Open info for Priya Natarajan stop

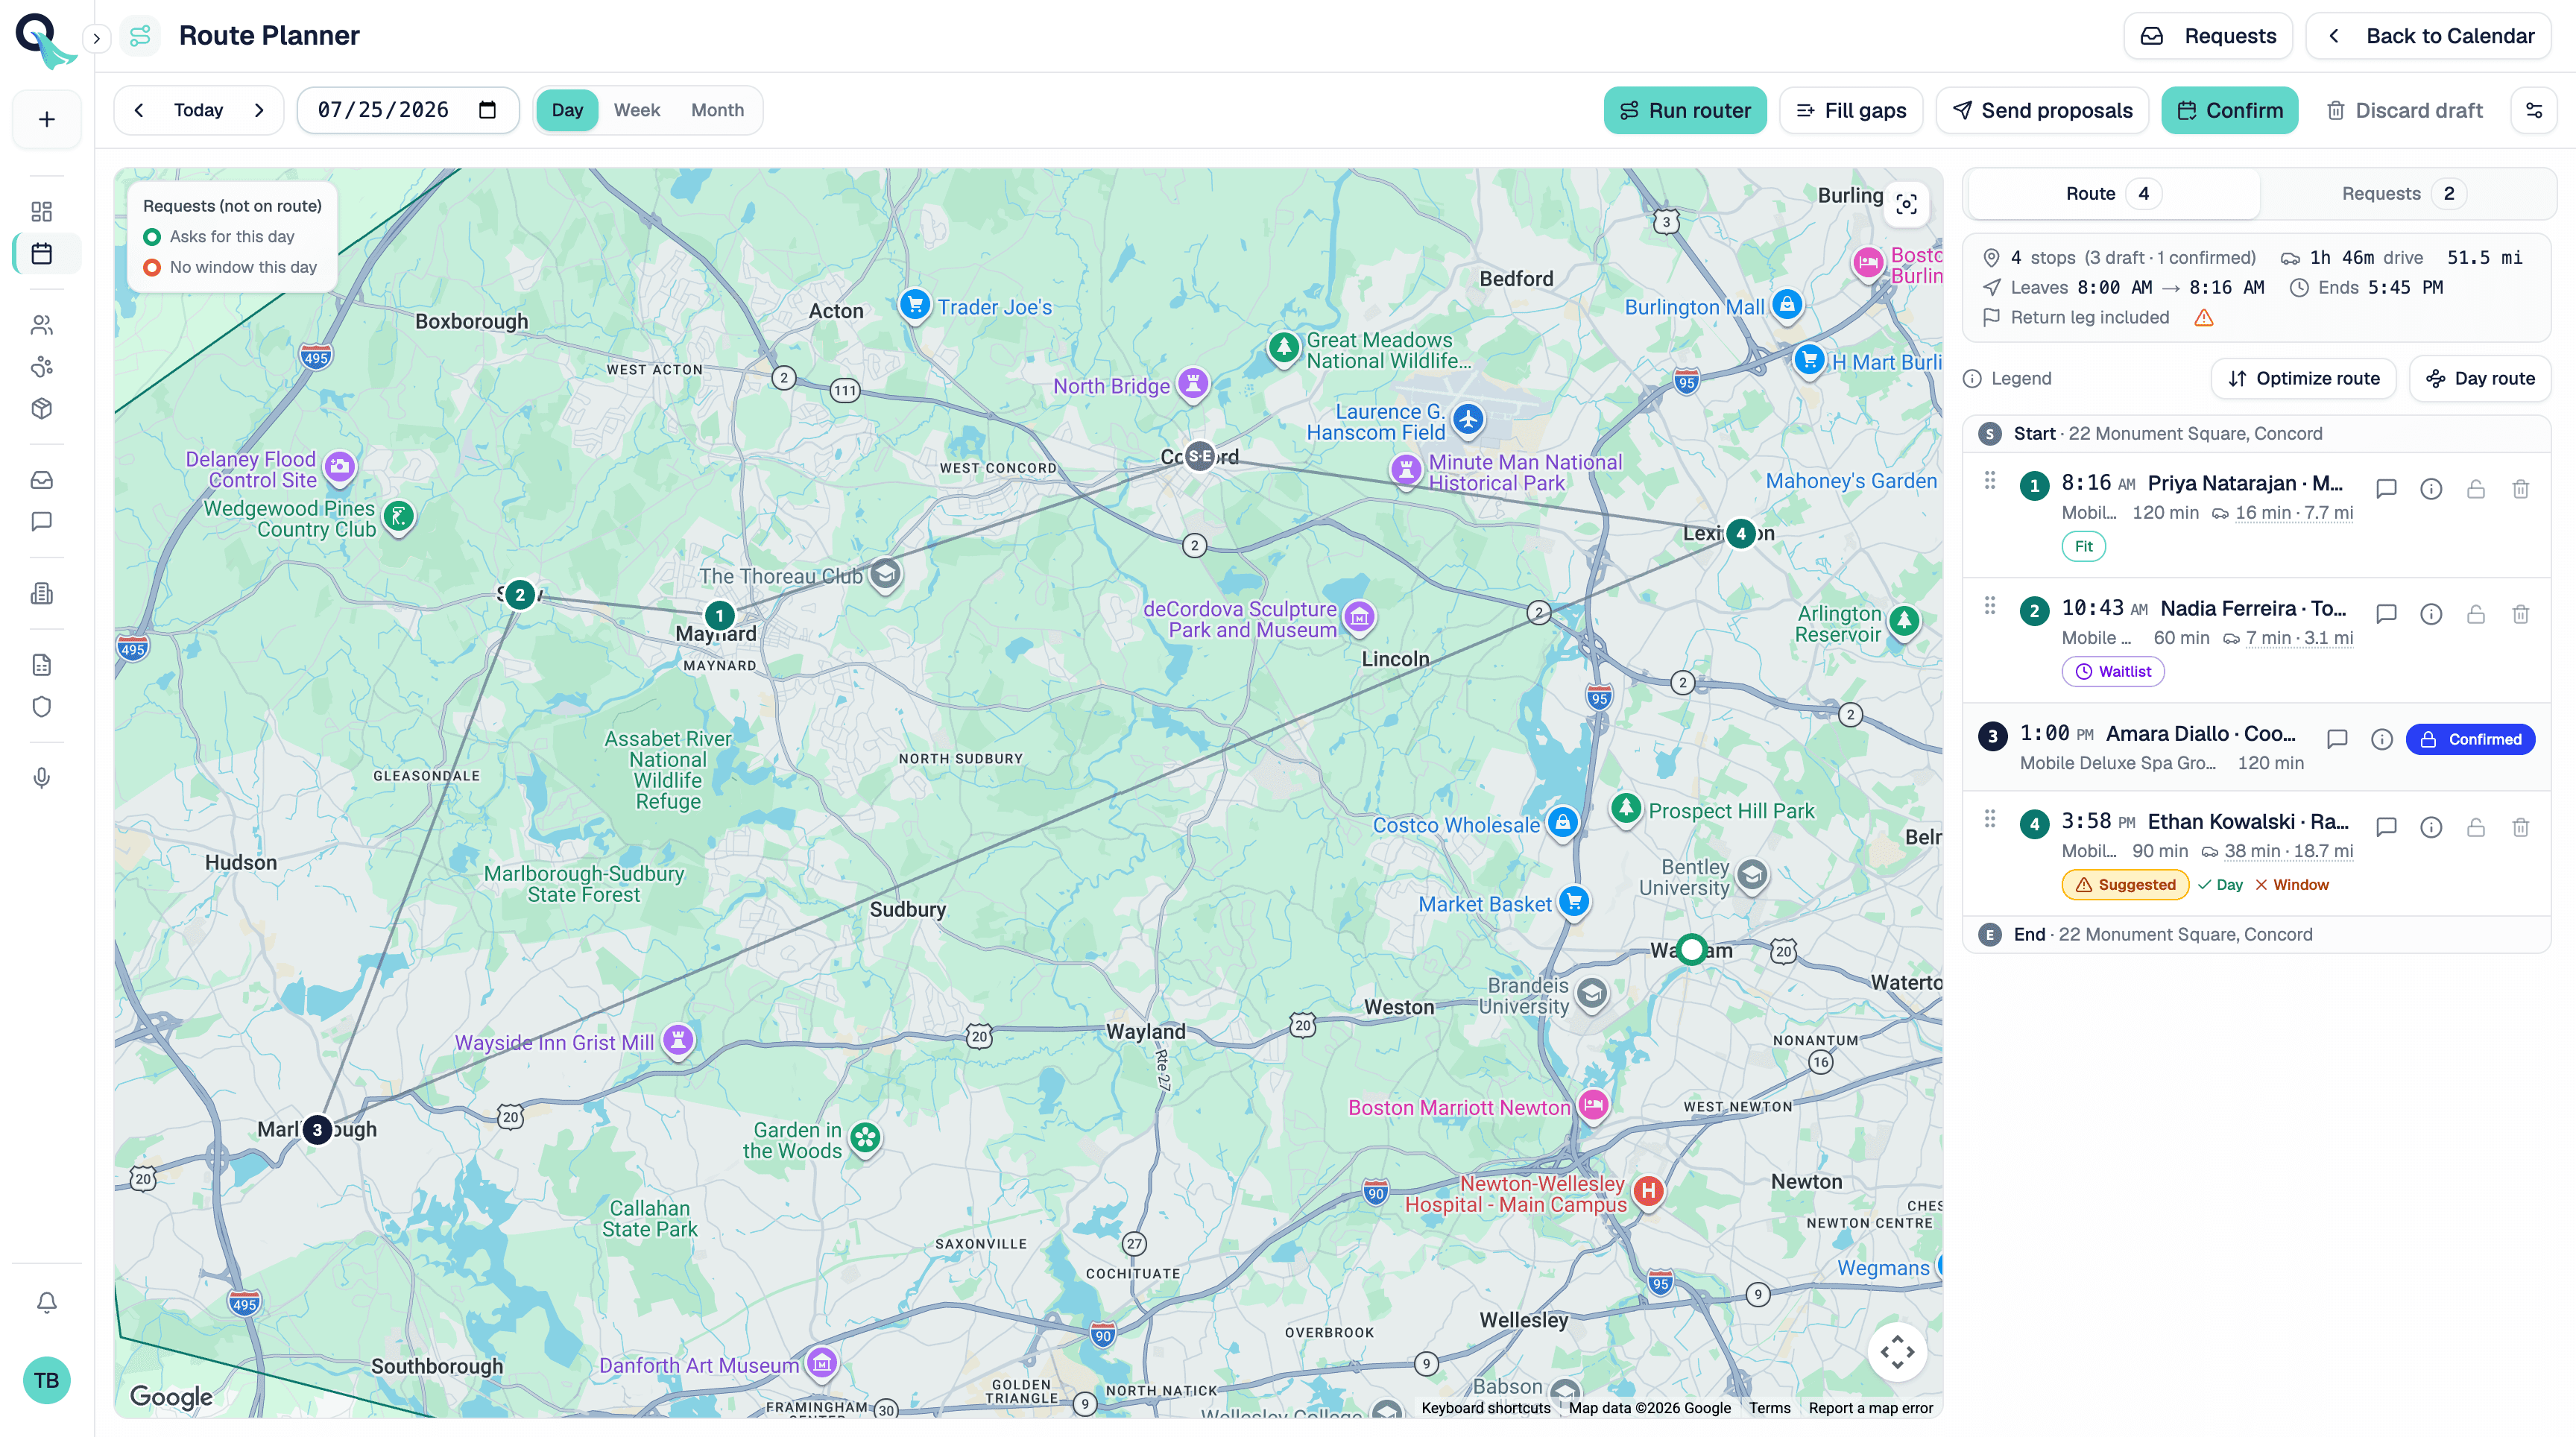(2431, 489)
